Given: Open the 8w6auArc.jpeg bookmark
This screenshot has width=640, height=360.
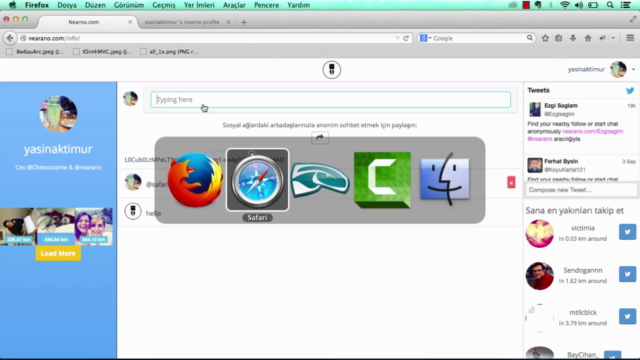Looking at the screenshot, I should point(35,51).
